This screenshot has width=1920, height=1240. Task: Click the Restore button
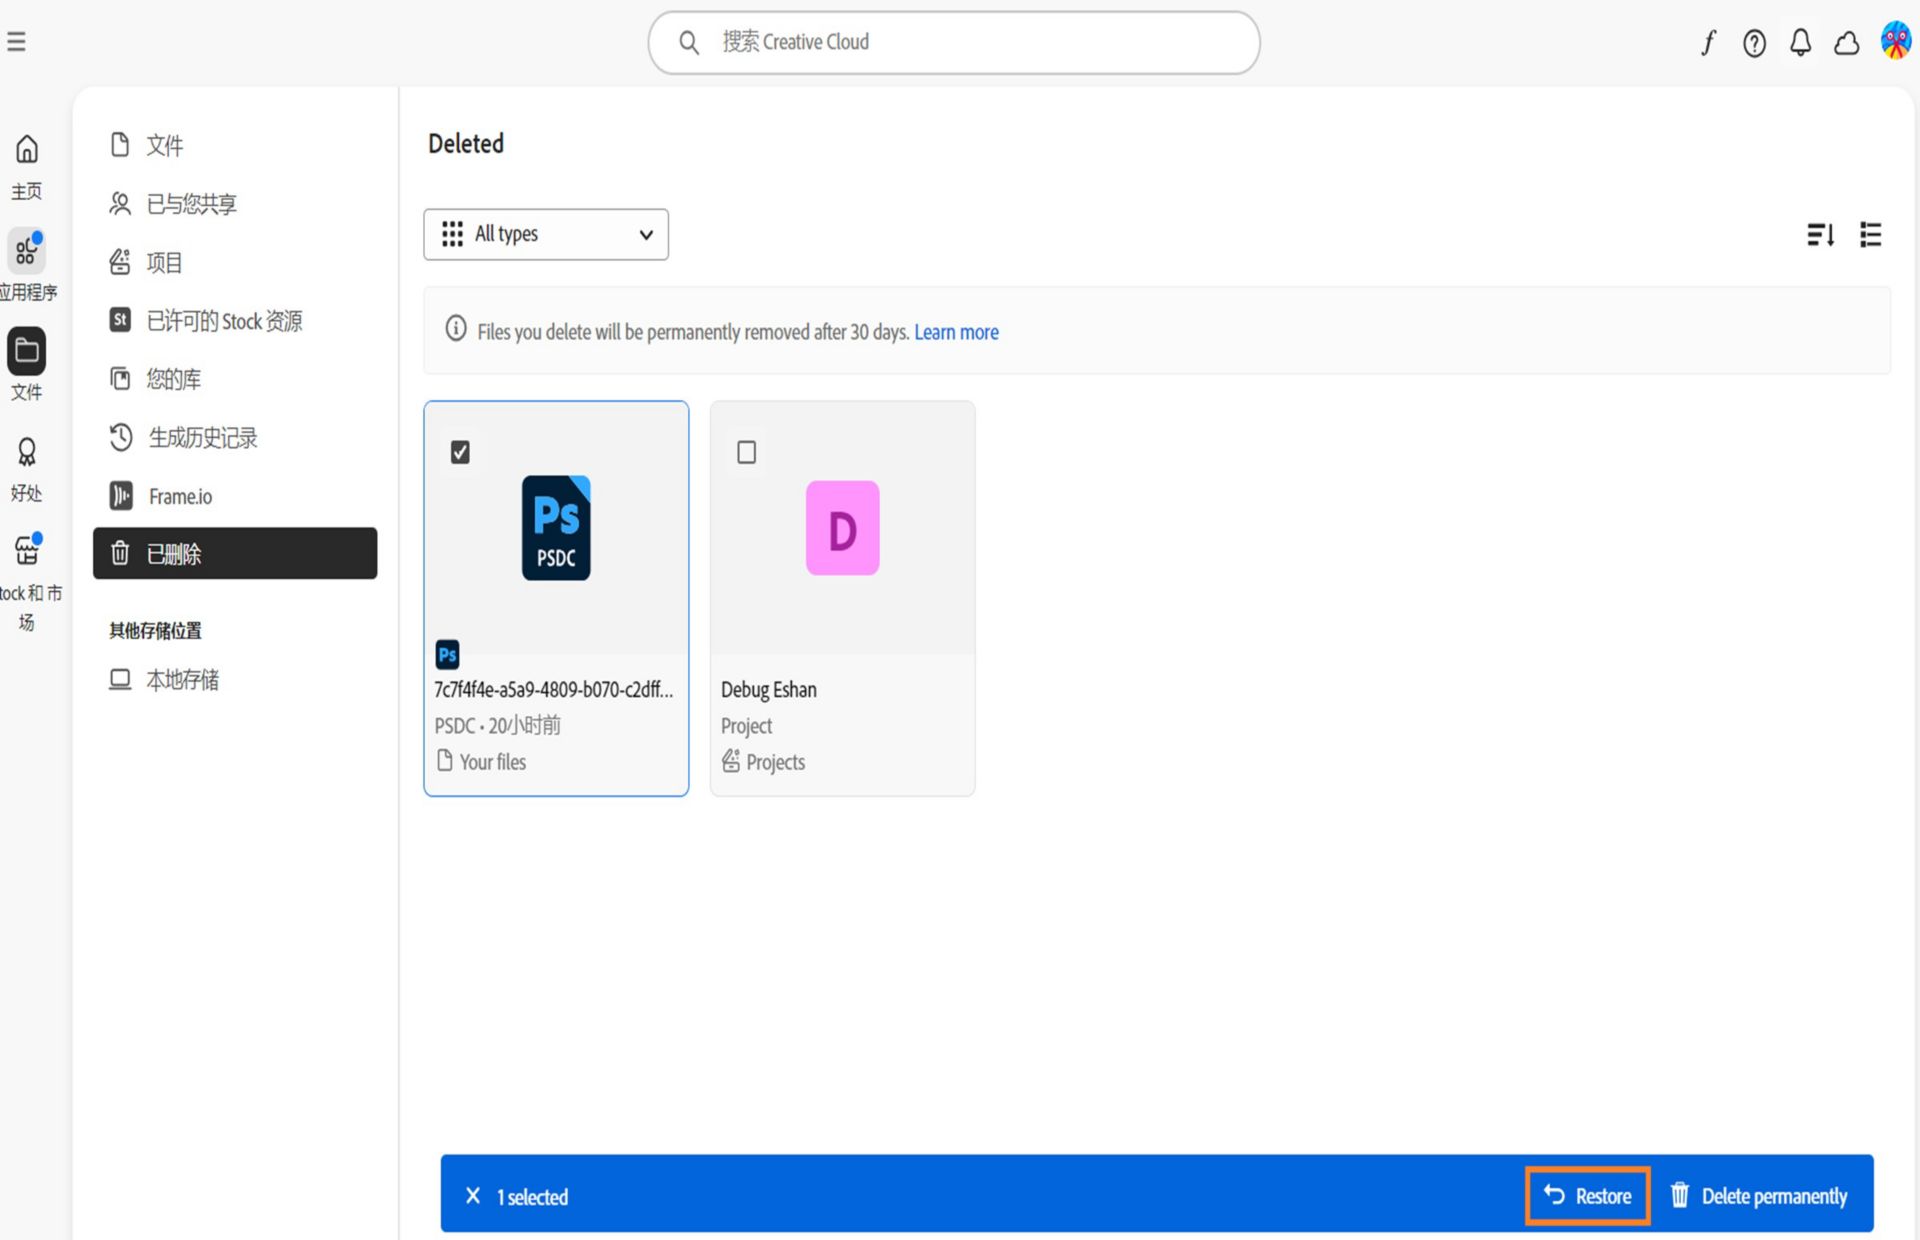1587,1196
